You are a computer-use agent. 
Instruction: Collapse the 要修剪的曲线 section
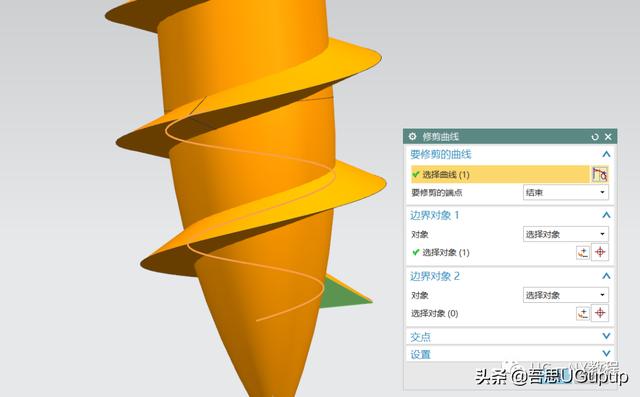[606, 154]
